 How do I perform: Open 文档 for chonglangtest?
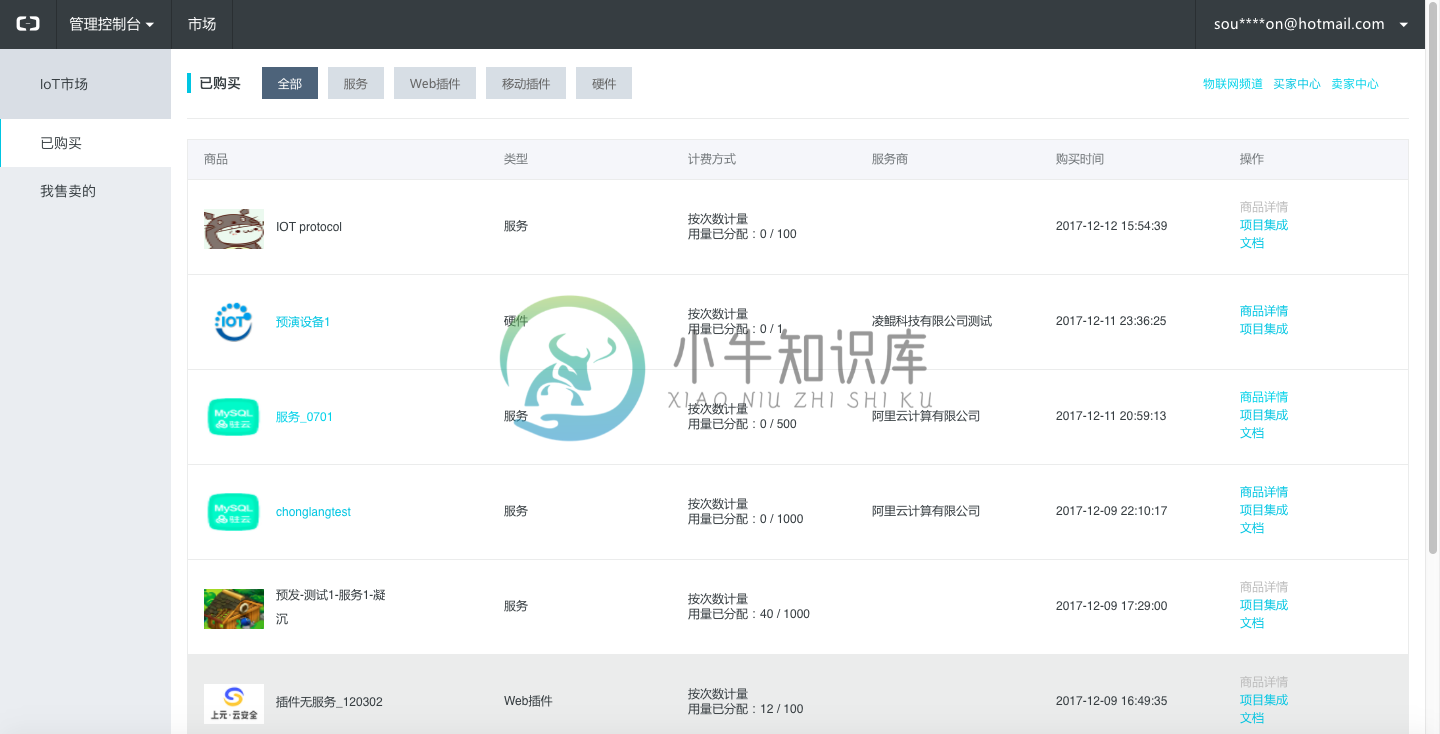pos(1252,528)
